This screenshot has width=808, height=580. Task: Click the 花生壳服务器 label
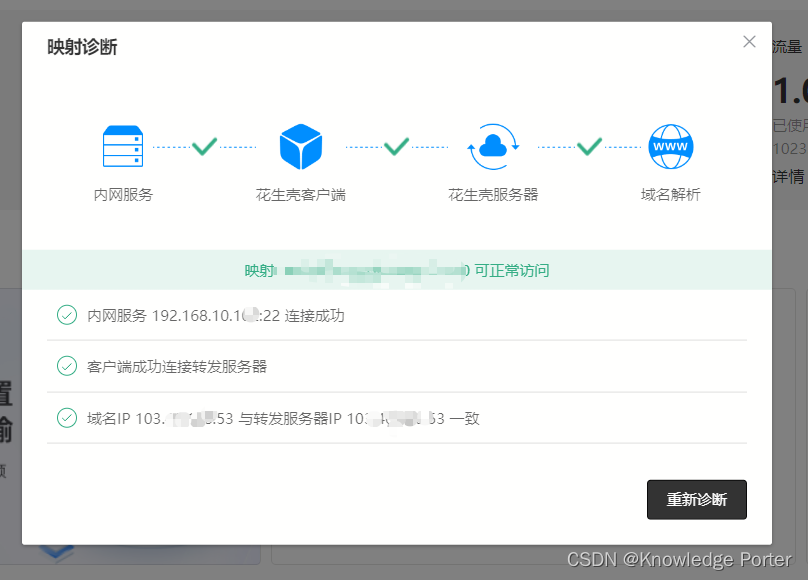pos(493,195)
